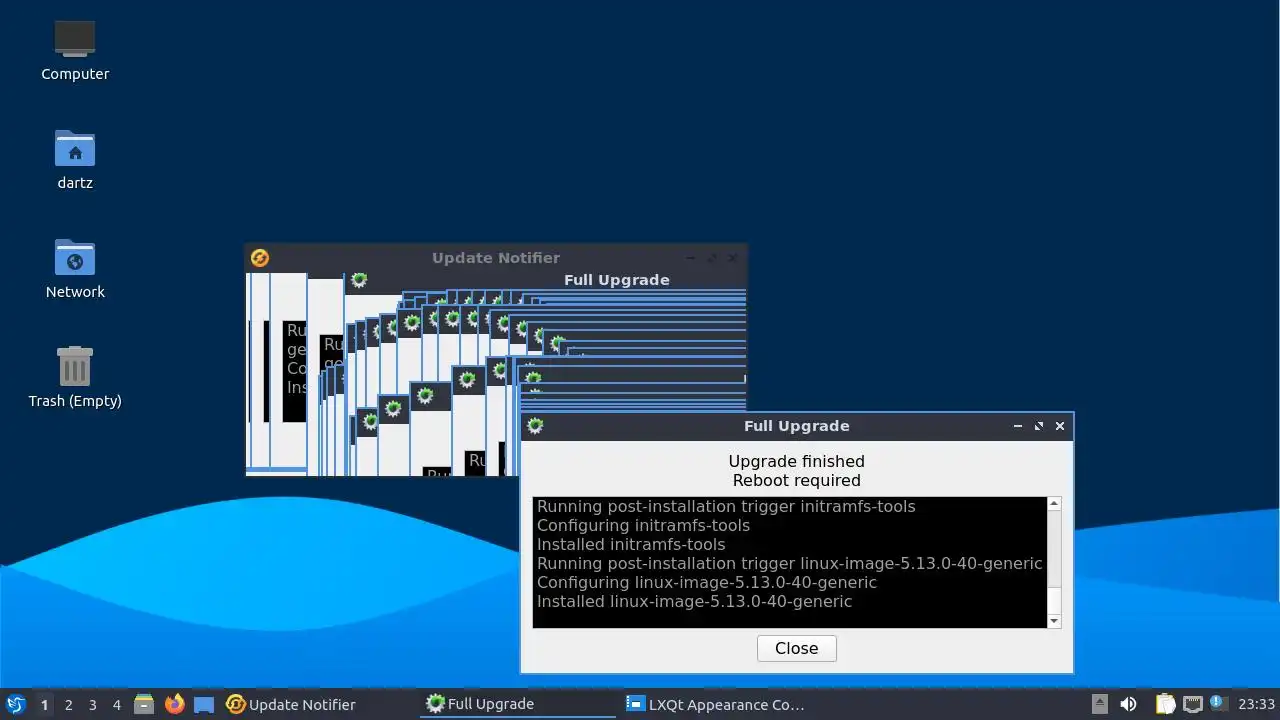Viewport: 1280px width, 720px height.
Task: Click the Close button in Full Upgrade dialog
Action: [796, 648]
